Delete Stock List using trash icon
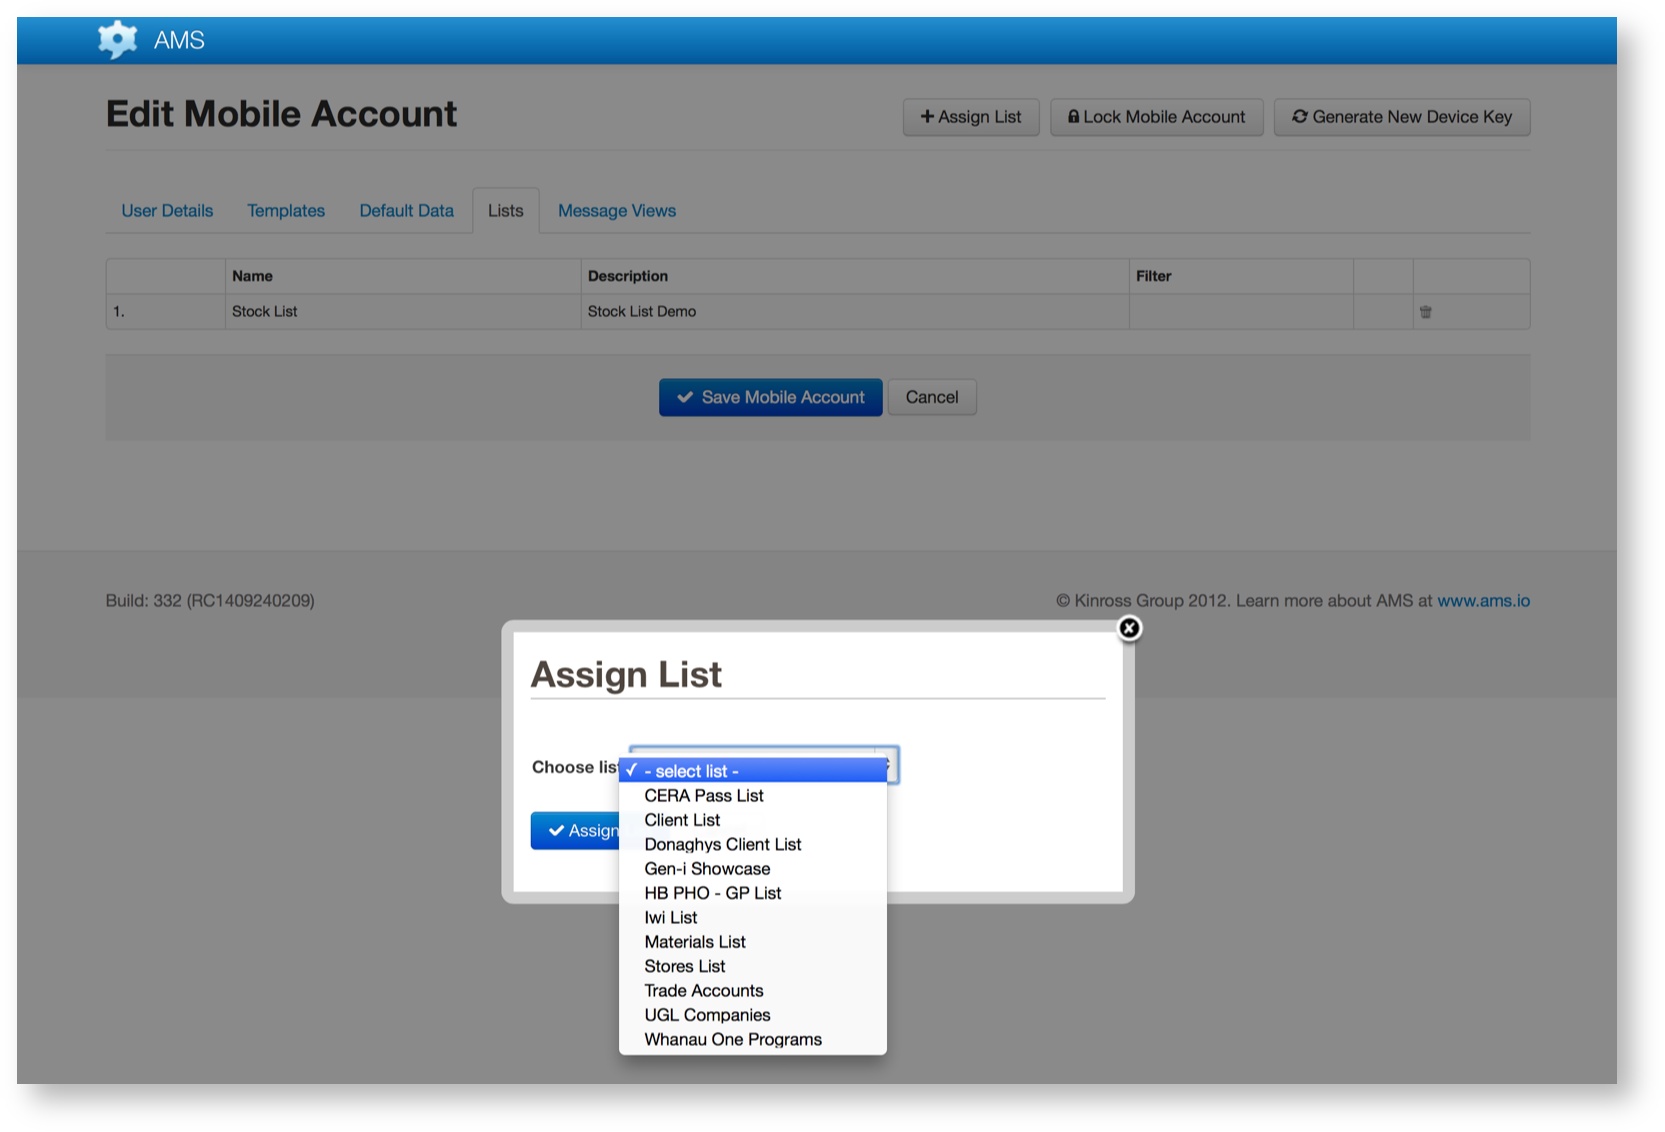1665x1132 pixels. 1425,312
